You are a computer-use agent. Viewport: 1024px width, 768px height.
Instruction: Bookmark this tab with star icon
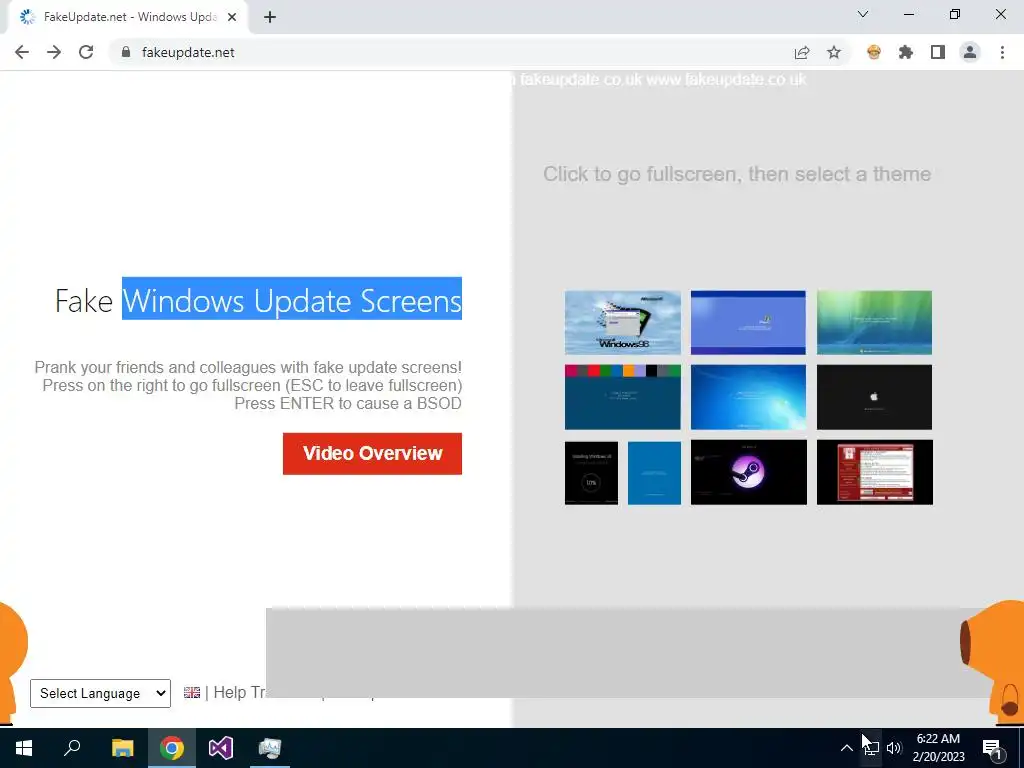(834, 52)
